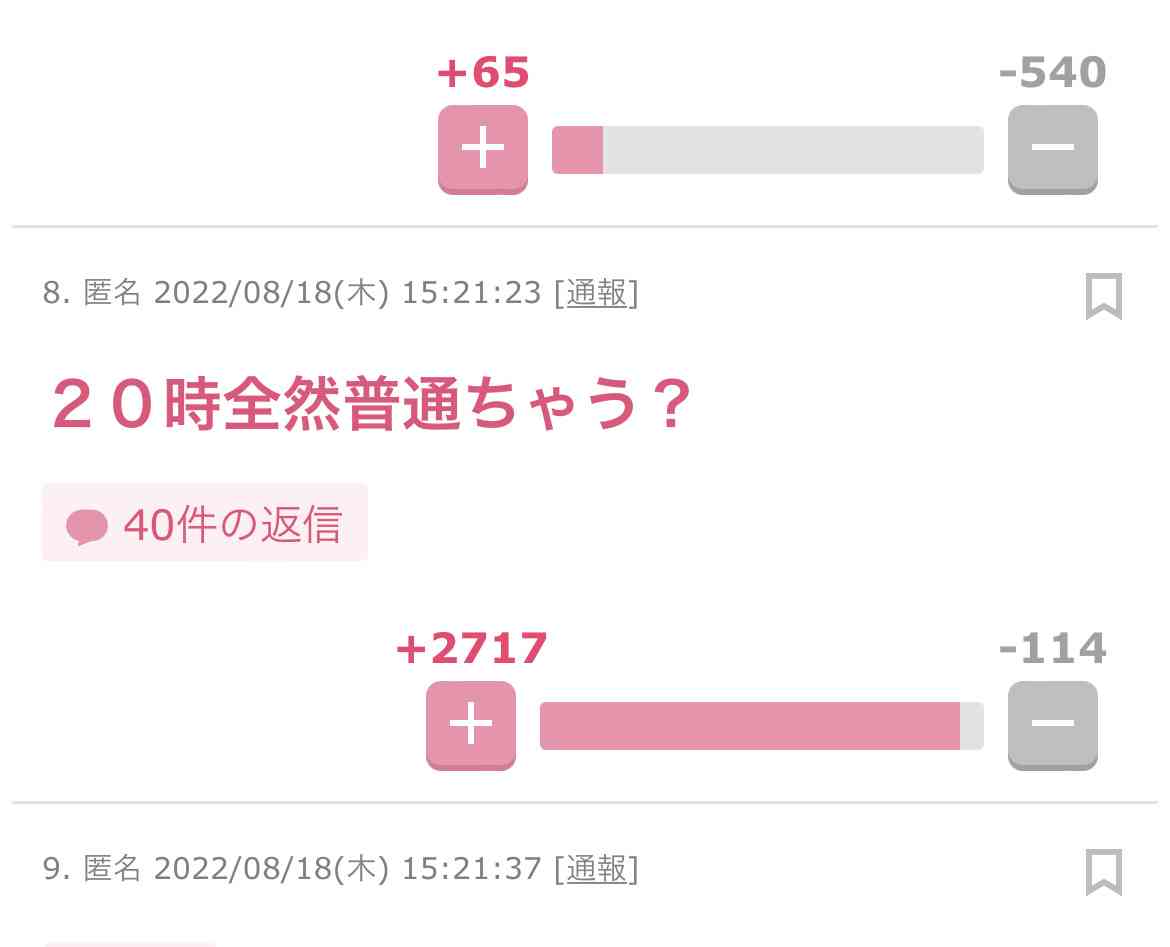1170x947 pixels.
Task: Click the top comment vote ratio bar
Action: coord(768,150)
